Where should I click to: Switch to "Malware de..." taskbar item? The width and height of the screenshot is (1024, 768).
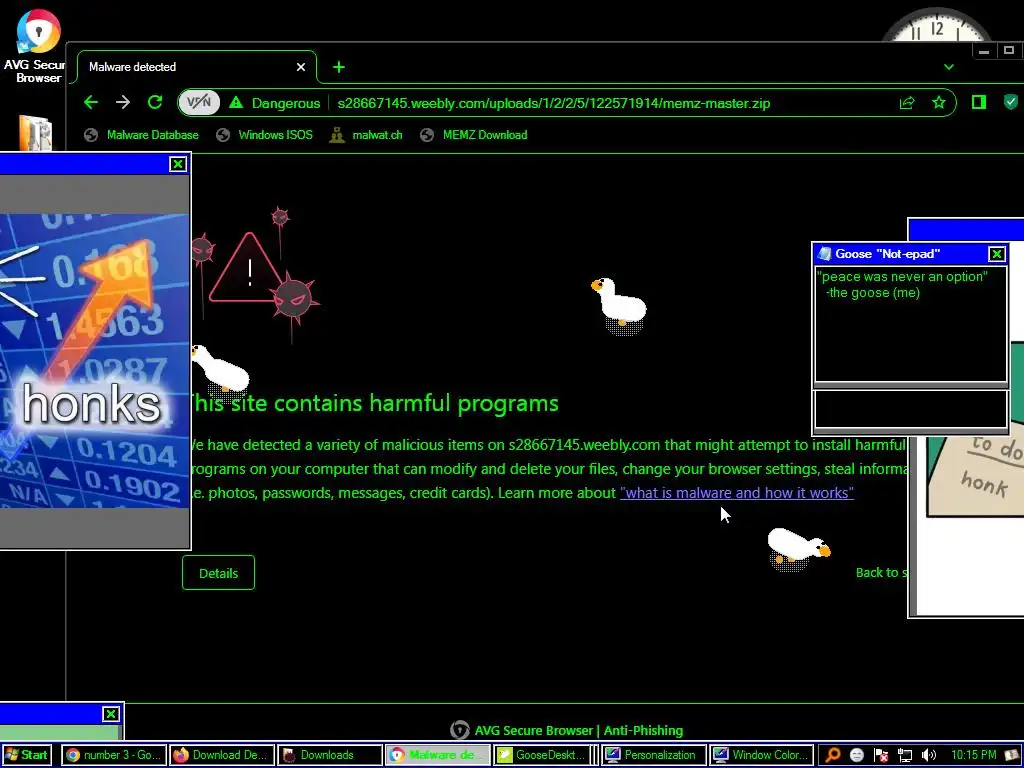coord(438,755)
